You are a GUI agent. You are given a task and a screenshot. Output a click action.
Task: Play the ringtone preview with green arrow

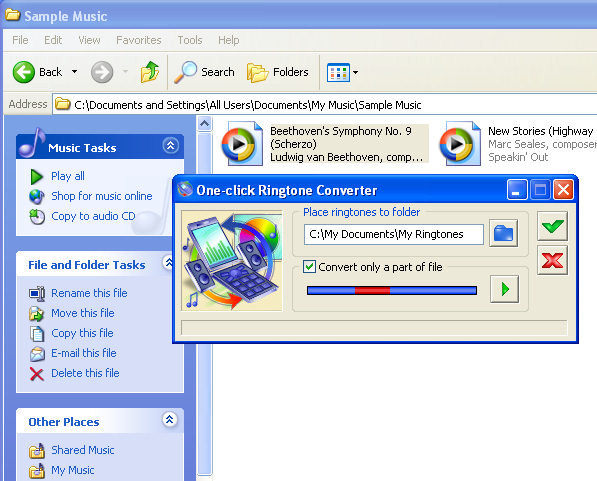[x=504, y=289]
